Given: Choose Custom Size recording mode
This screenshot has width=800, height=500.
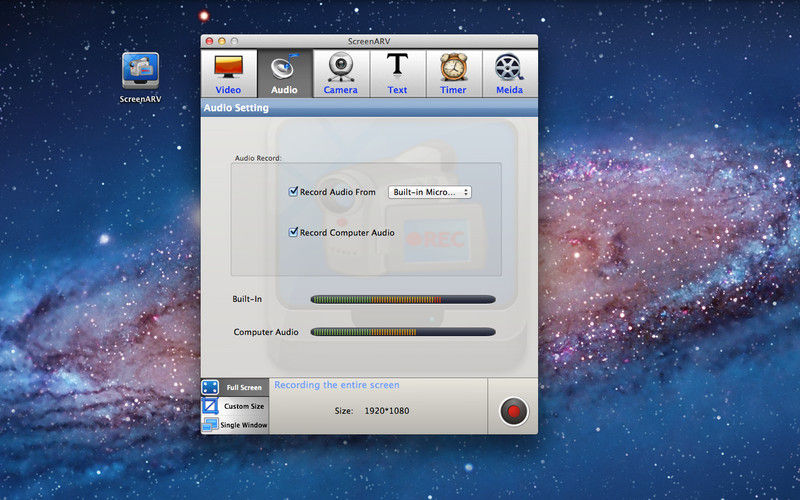Looking at the screenshot, I should click(235, 406).
